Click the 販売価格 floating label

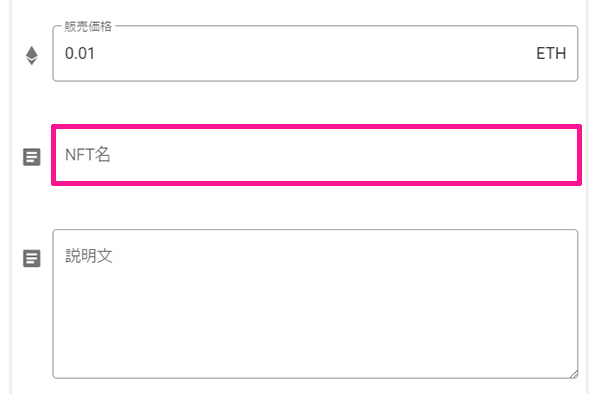pyautogui.click(x=88, y=26)
